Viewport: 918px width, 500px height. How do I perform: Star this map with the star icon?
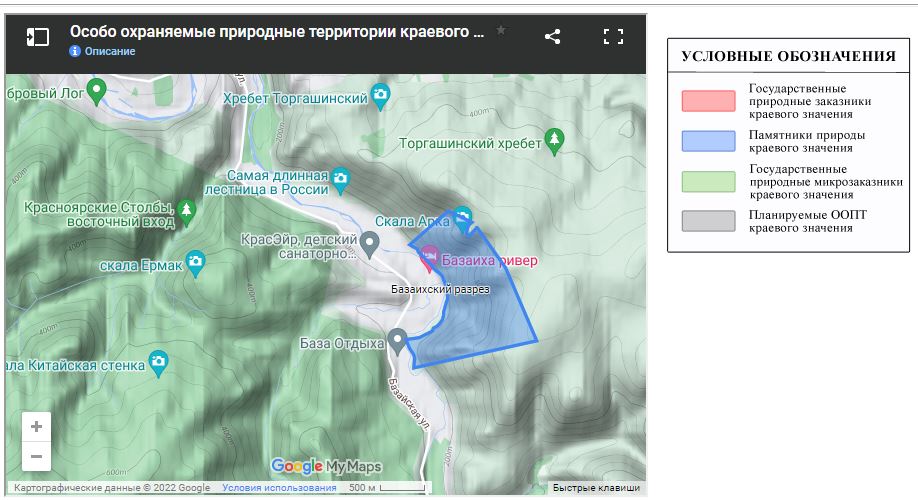[x=501, y=30]
